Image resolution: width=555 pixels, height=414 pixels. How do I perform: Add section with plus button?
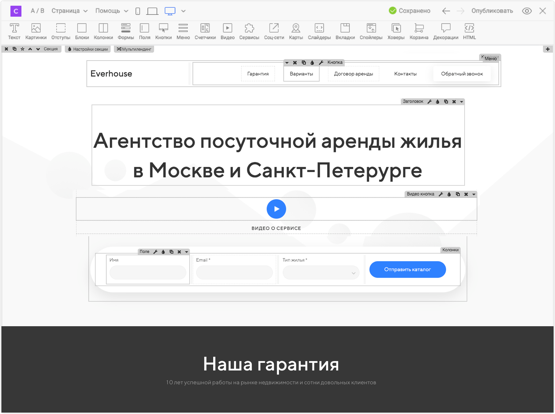coord(548,49)
